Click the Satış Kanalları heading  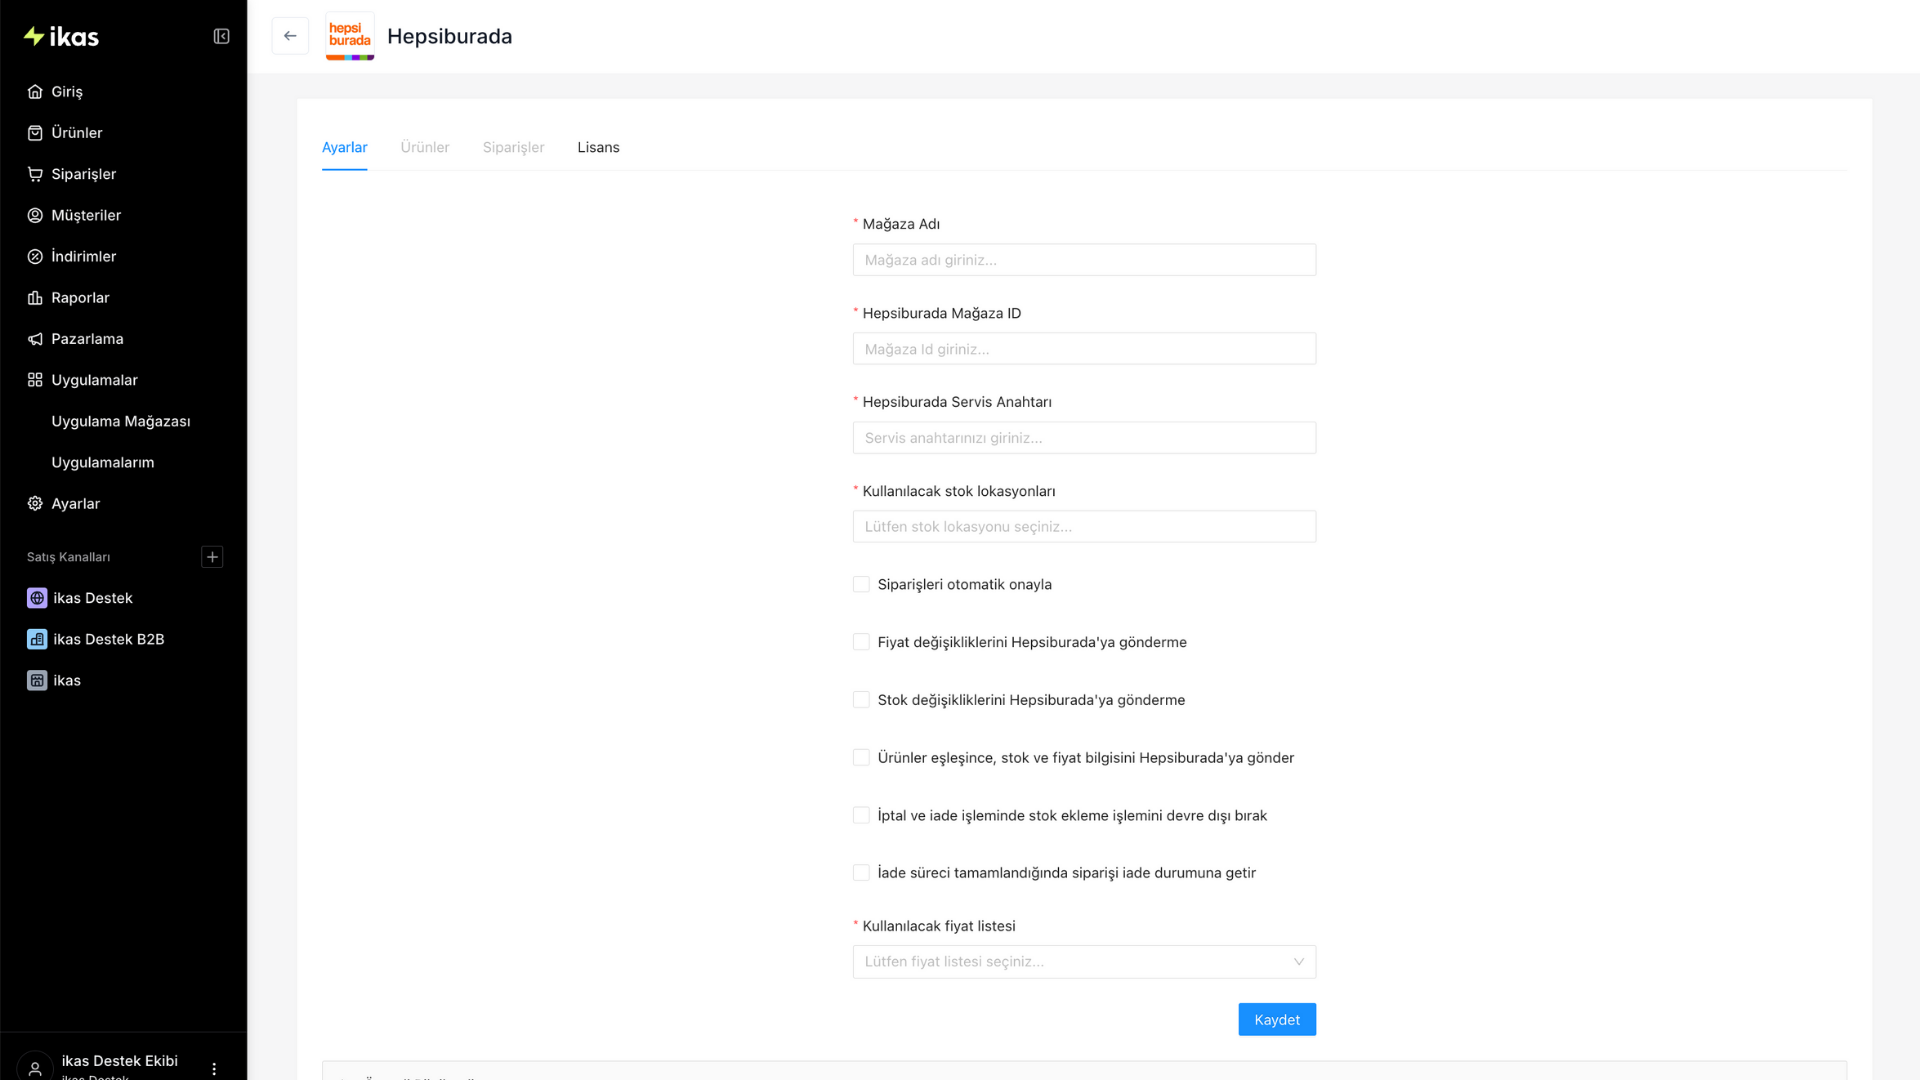(69, 557)
